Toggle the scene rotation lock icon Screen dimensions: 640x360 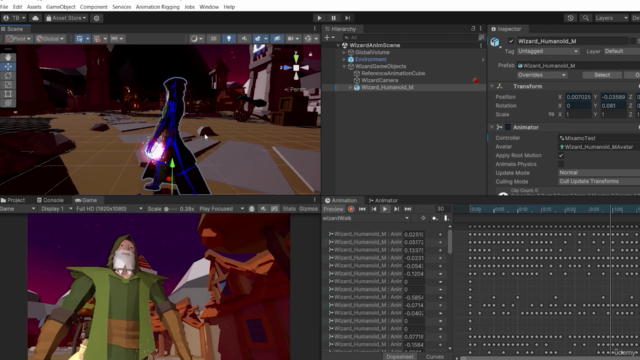(x=310, y=54)
